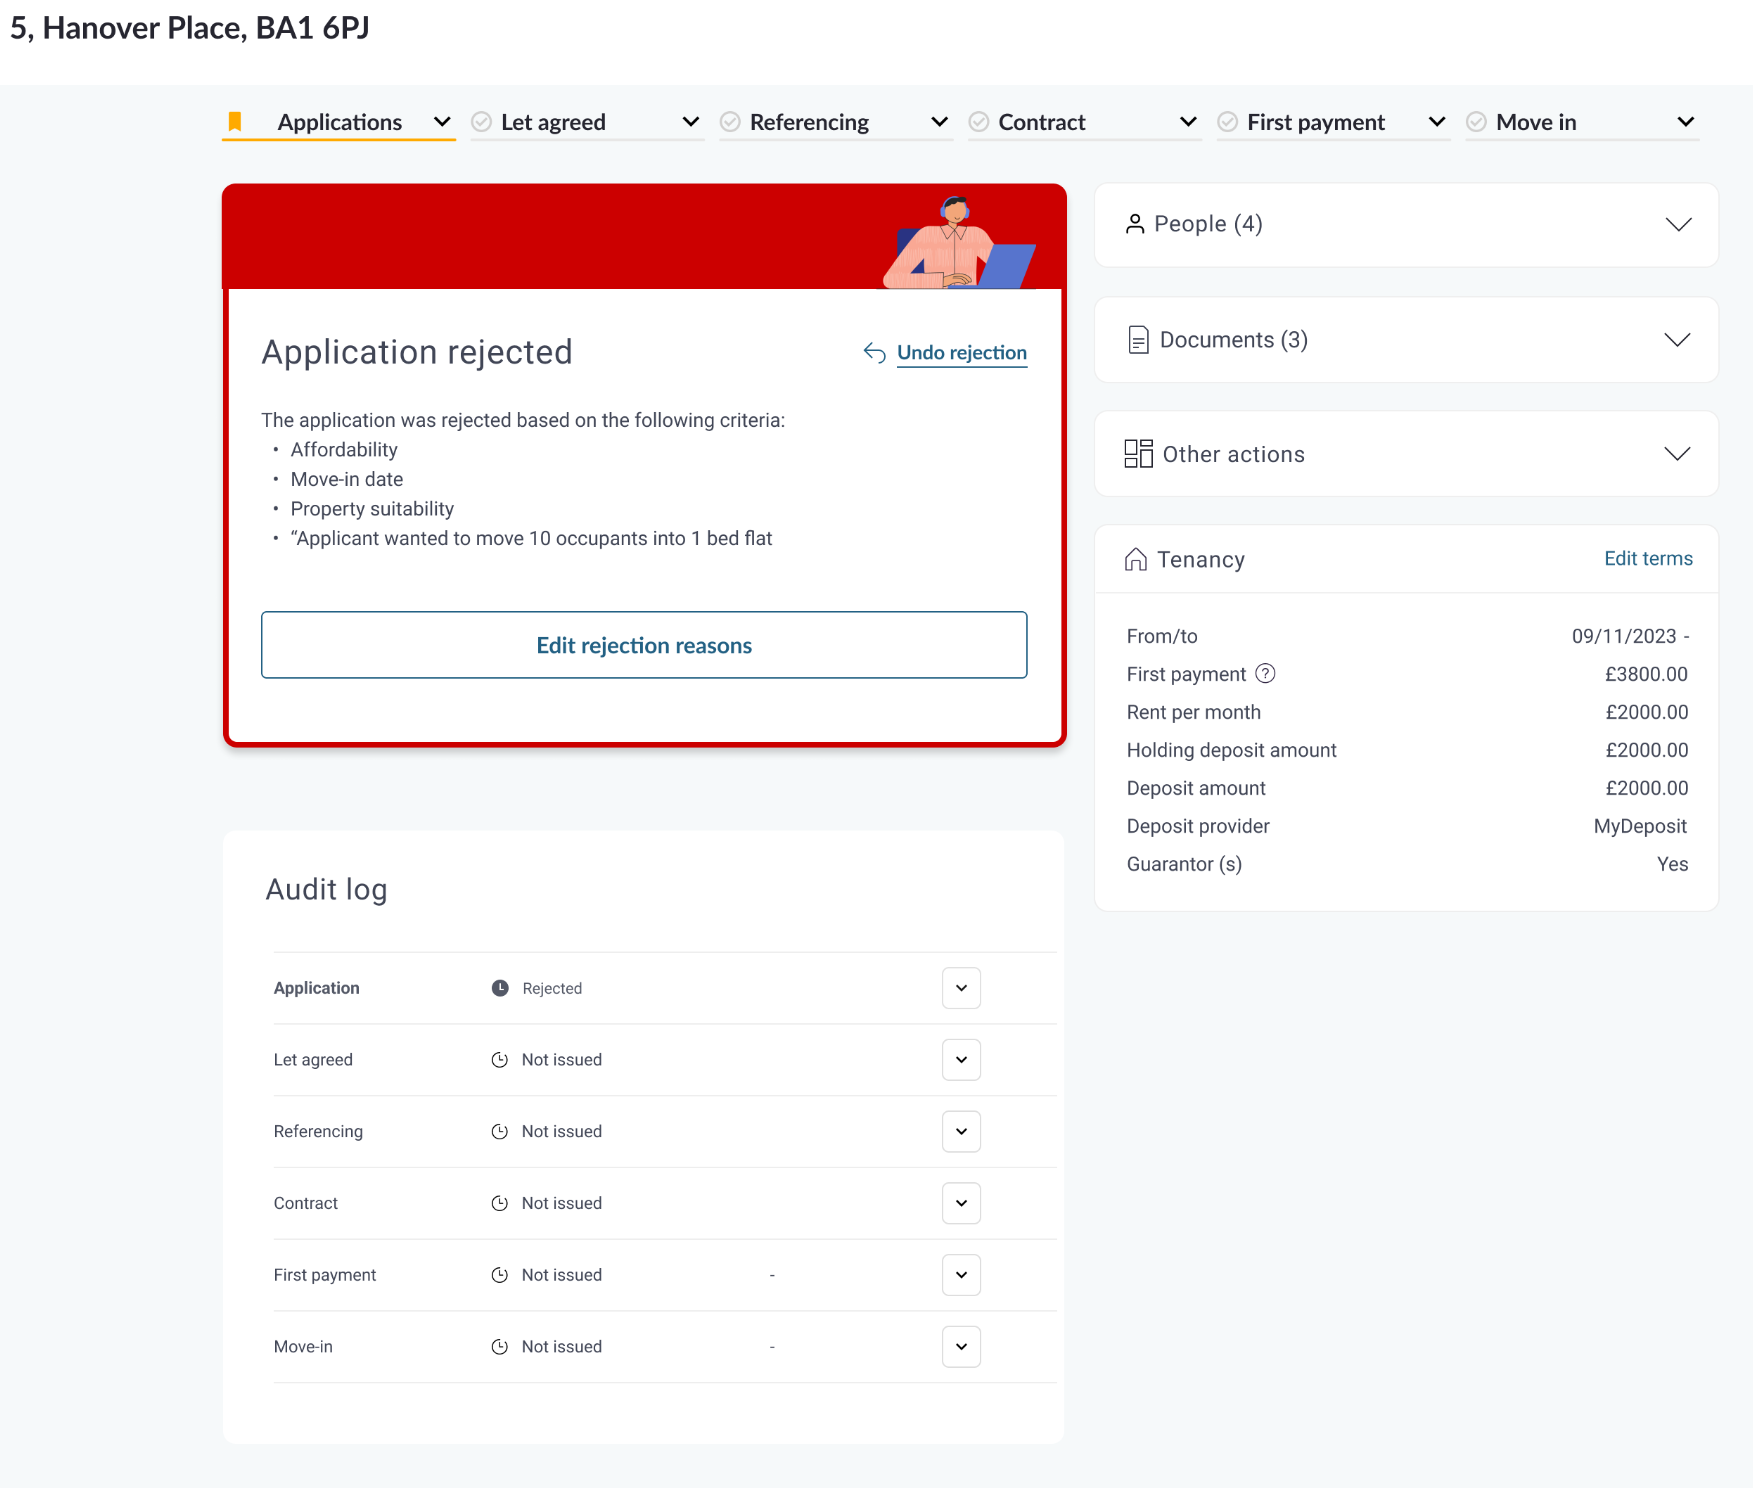Click the grid icon beside Other actions
The image size is (1753, 1488).
point(1138,454)
